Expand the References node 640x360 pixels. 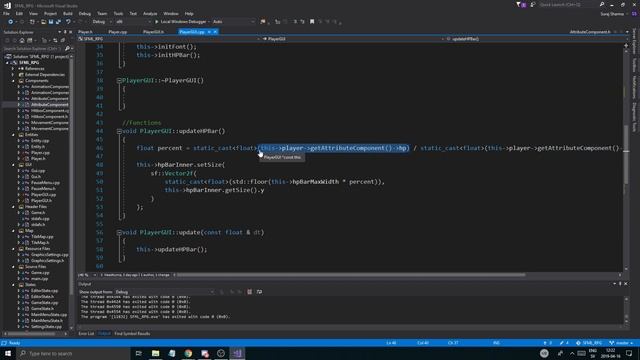click(x=13, y=69)
